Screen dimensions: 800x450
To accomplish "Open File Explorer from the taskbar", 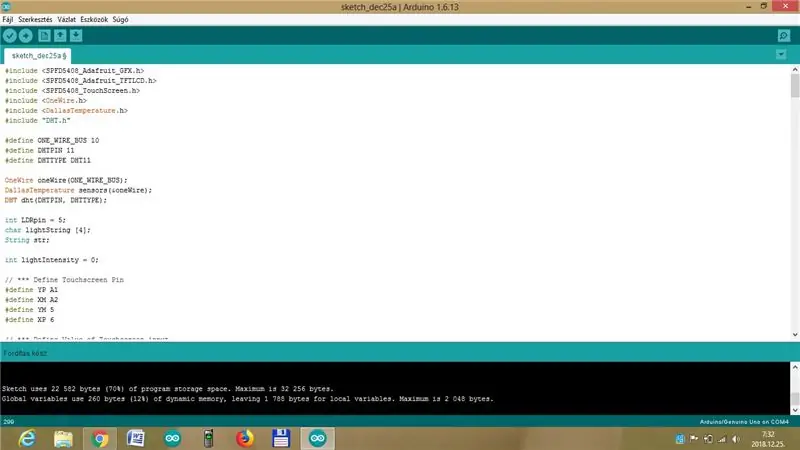I will (63, 439).
